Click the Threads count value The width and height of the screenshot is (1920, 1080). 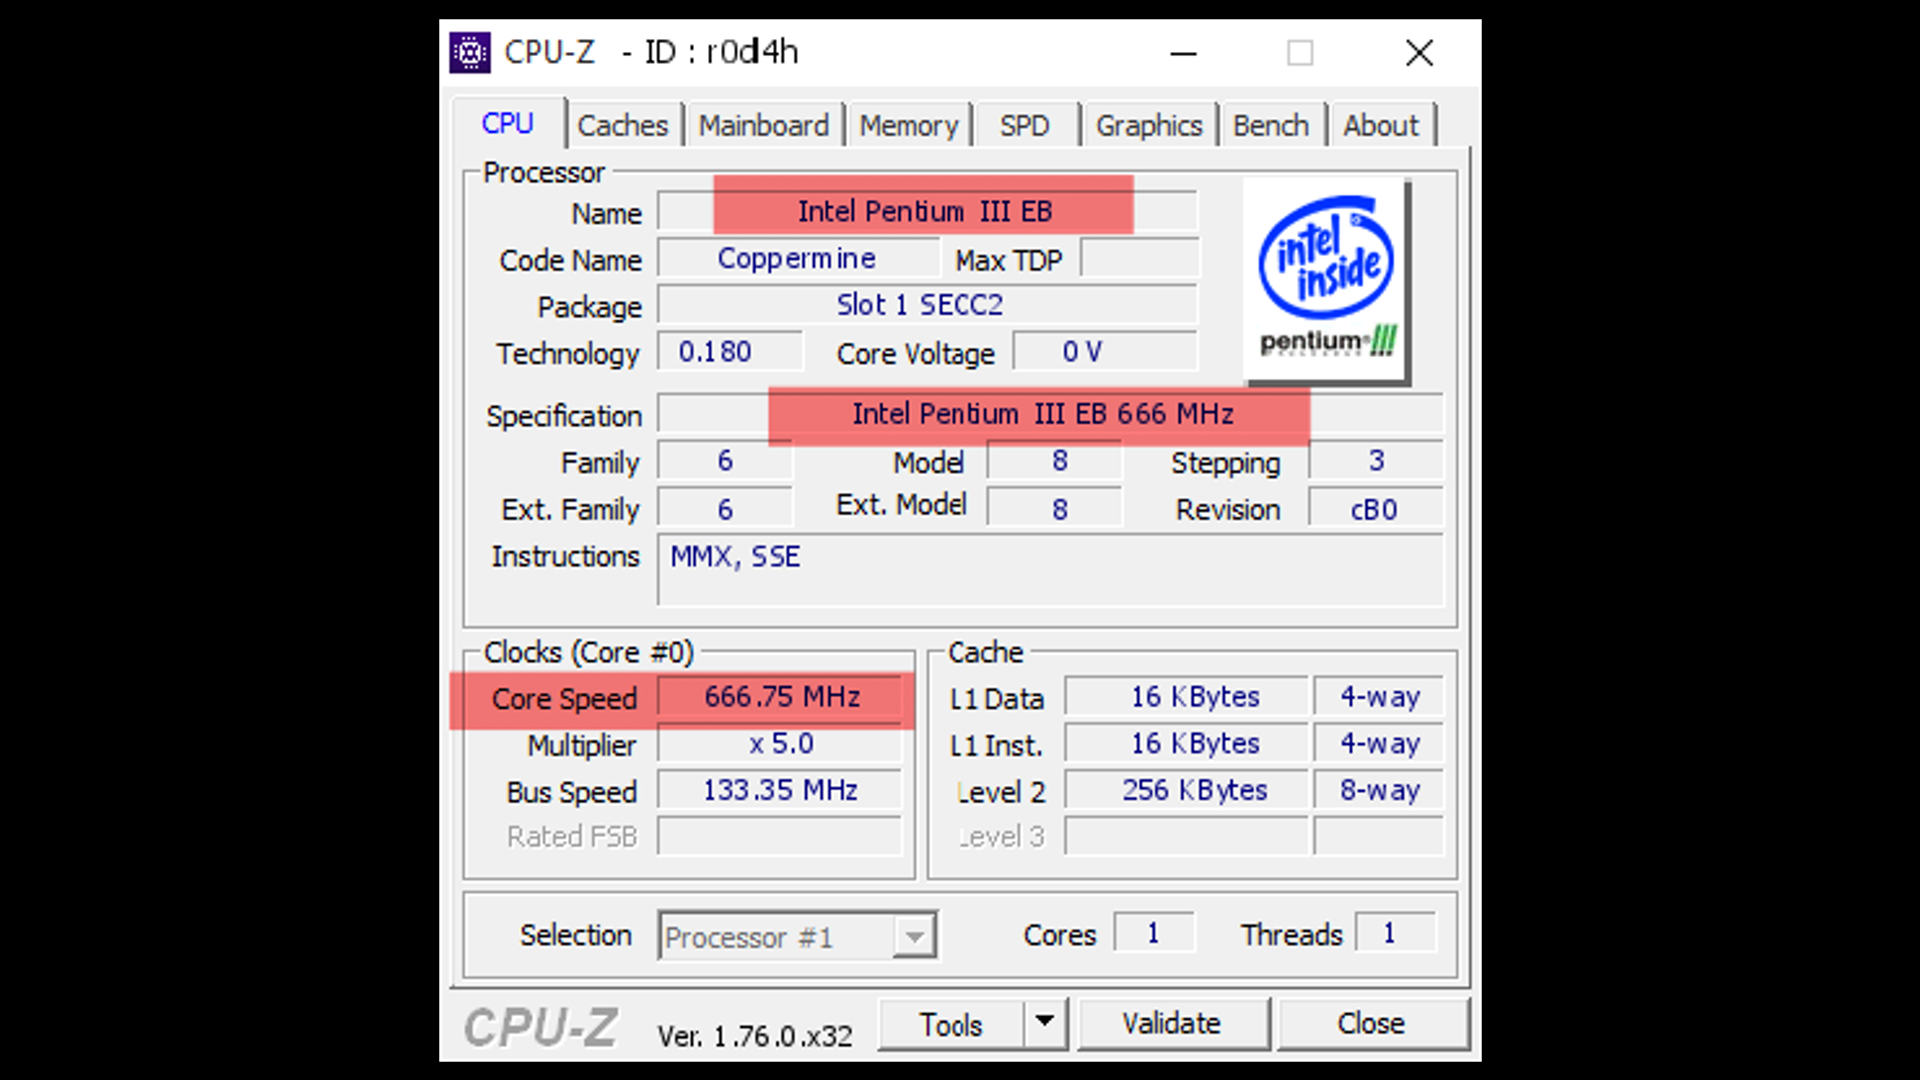(x=1395, y=934)
